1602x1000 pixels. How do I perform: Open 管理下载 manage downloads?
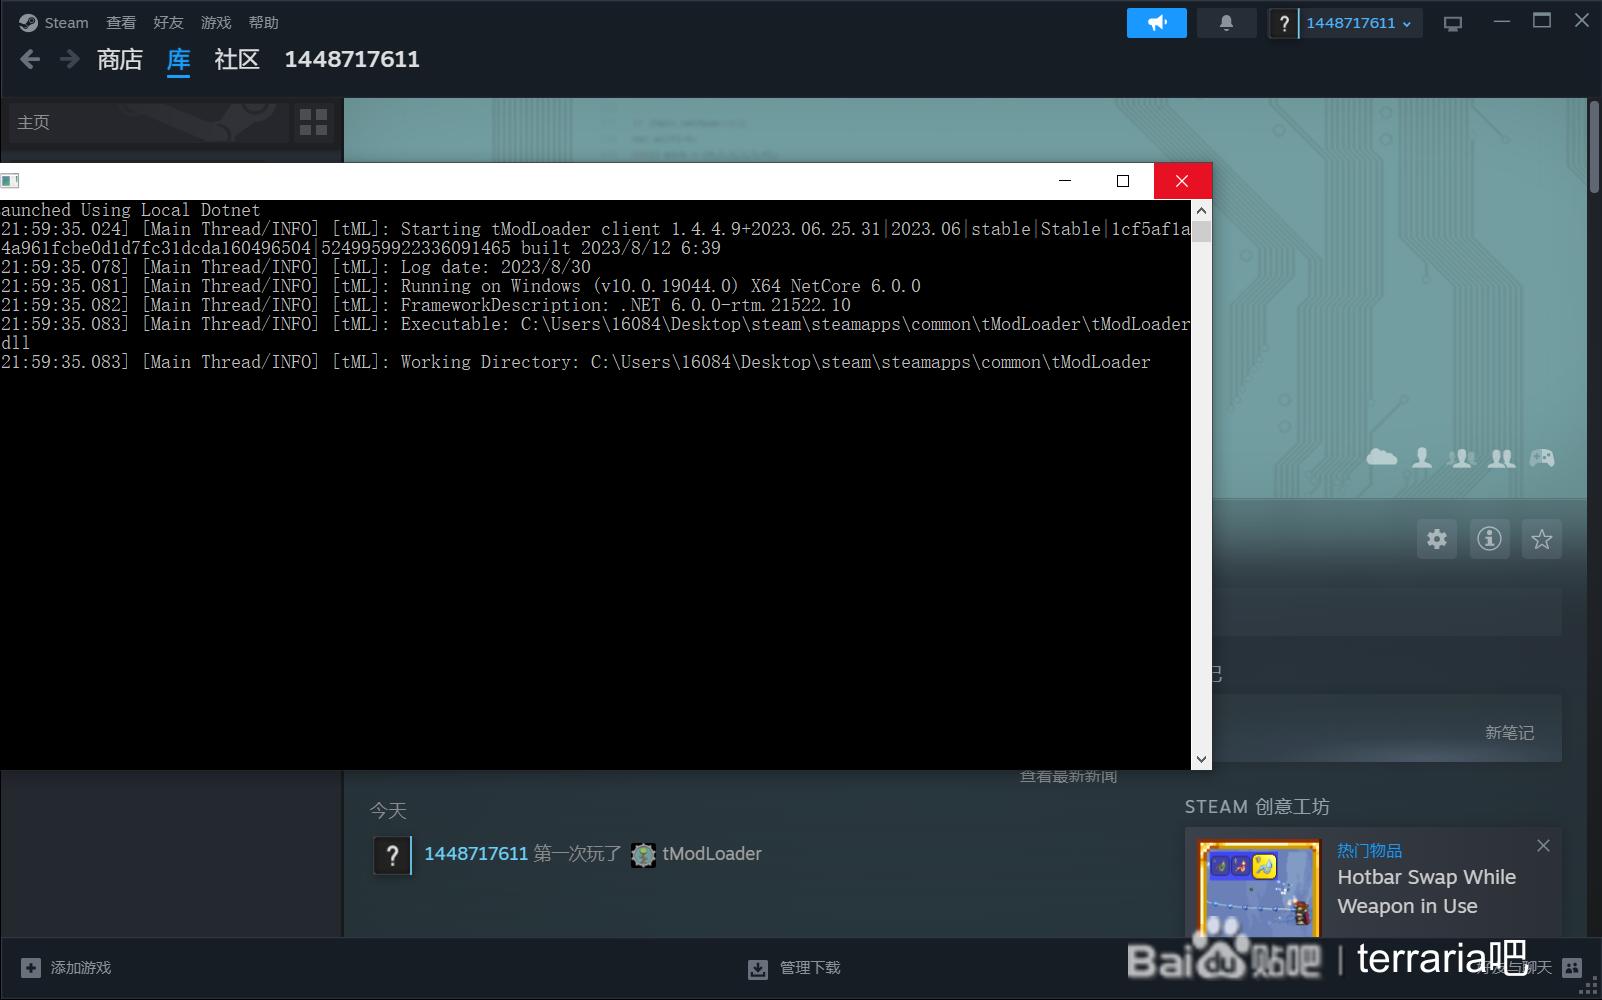(794, 968)
